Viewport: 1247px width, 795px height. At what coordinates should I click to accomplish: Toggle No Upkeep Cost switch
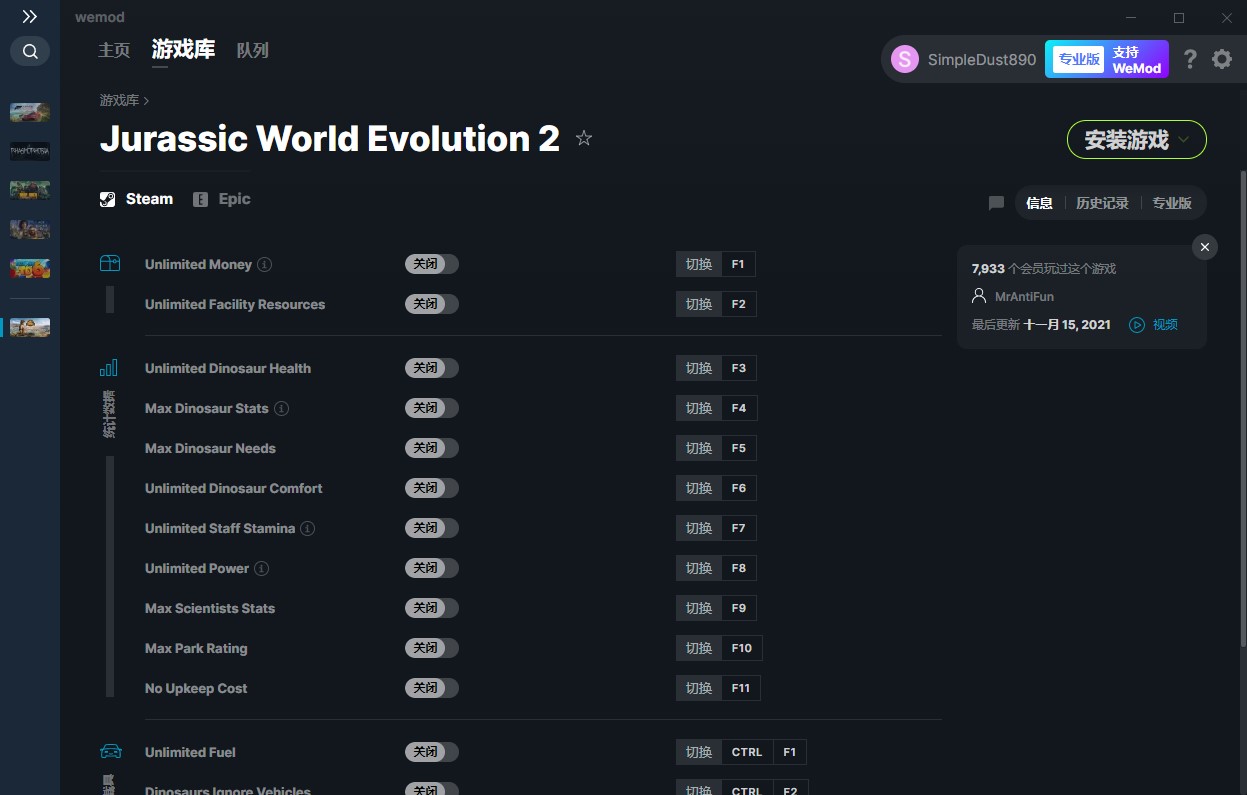coord(432,688)
